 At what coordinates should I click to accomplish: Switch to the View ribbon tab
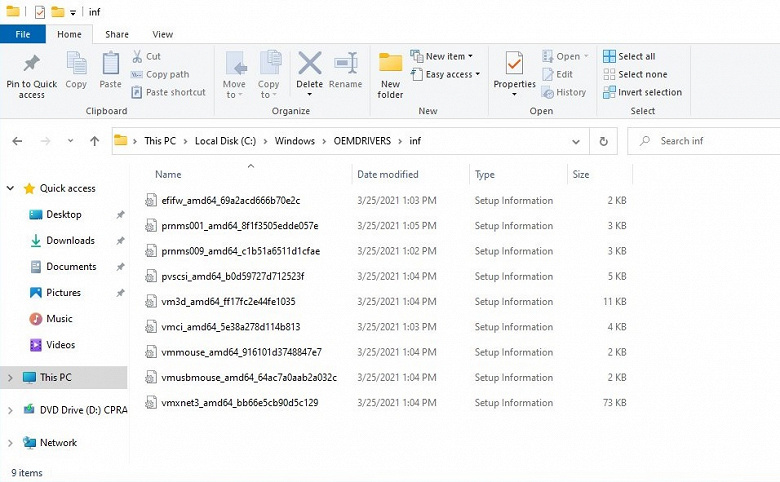coord(162,34)
